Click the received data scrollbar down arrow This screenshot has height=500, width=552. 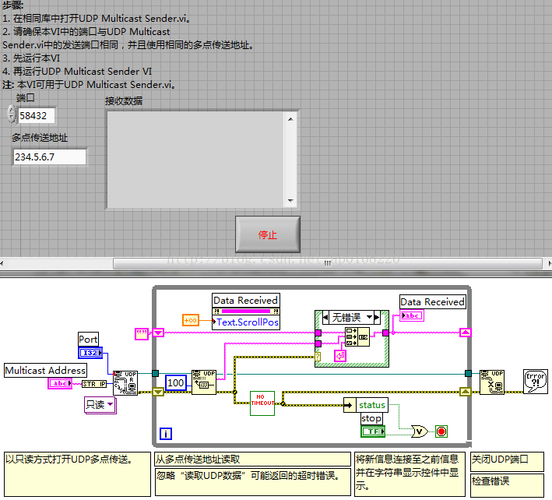290,200
